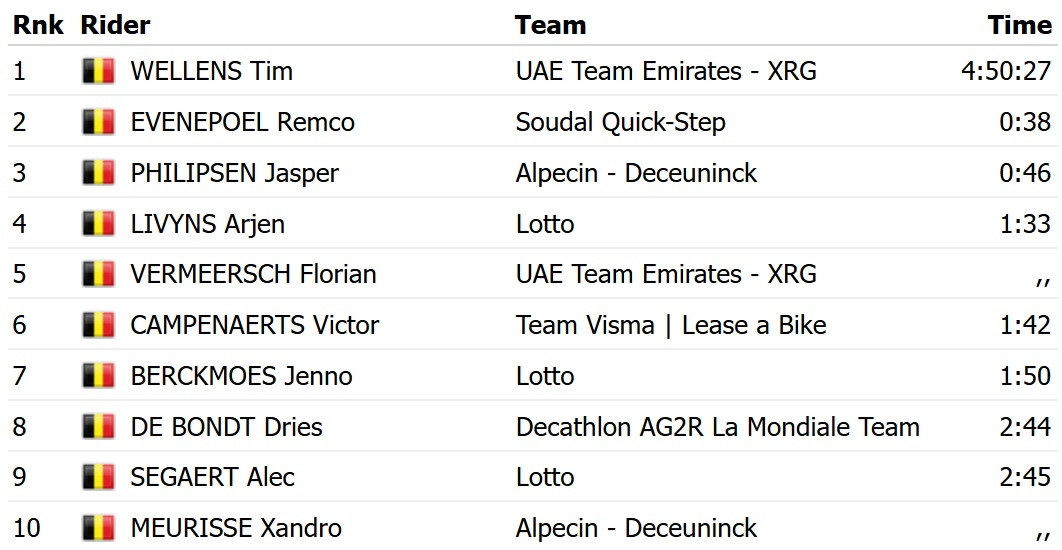Click the Team column header
Viewport: 1062px width, 550px height.
[550, 25]
